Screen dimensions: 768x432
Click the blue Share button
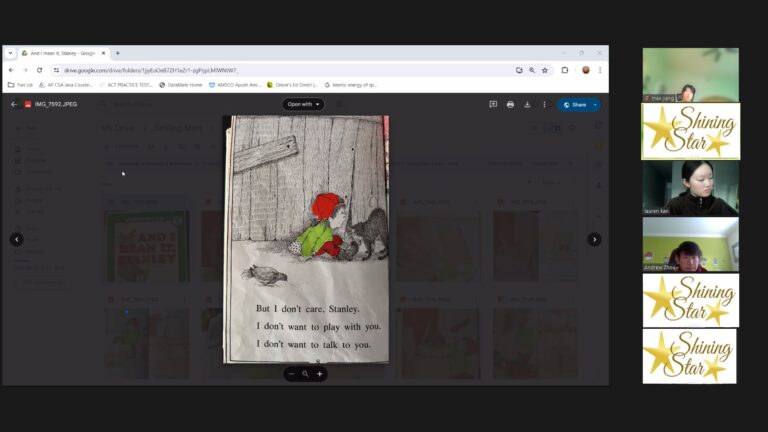tap(575, 105)
